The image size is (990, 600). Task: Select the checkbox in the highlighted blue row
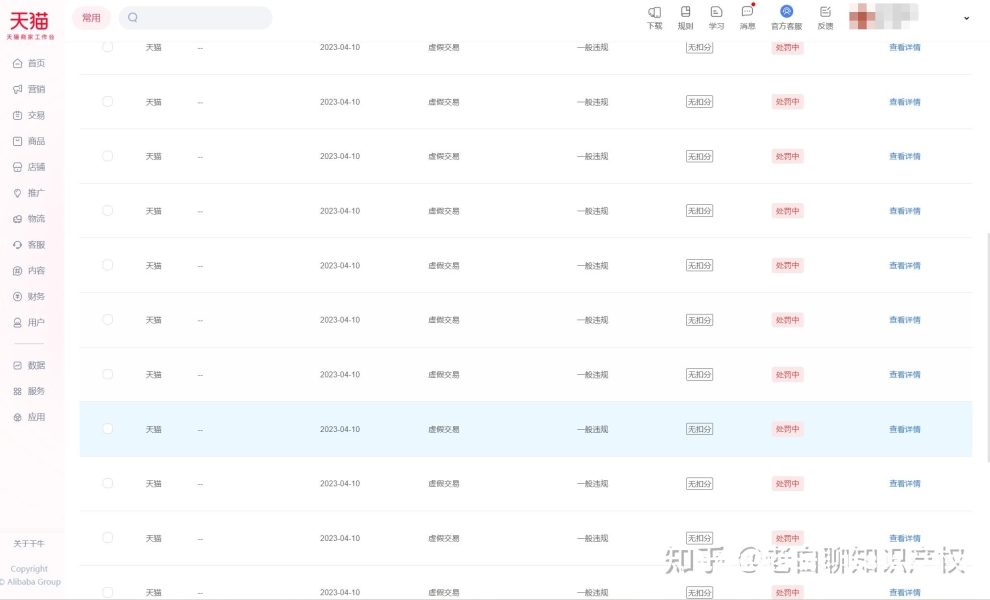[108, 429]
